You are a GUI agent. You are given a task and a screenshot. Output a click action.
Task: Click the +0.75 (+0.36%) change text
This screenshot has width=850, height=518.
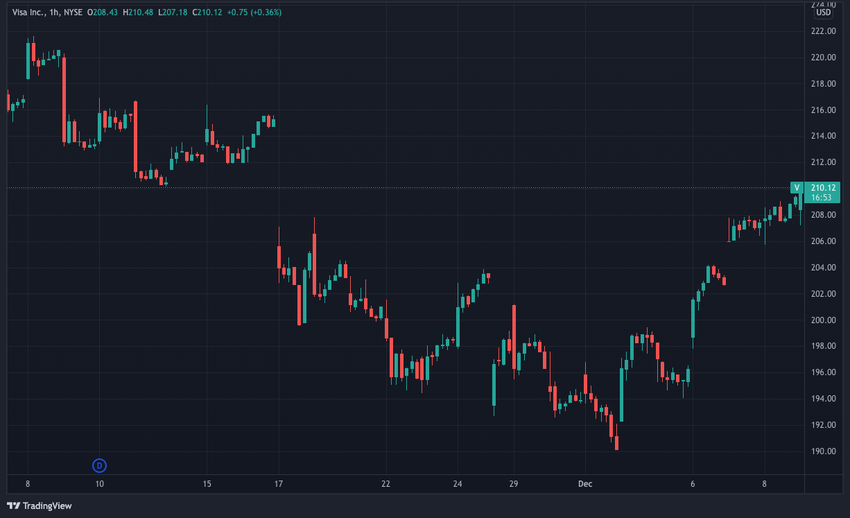click(254, 12)
